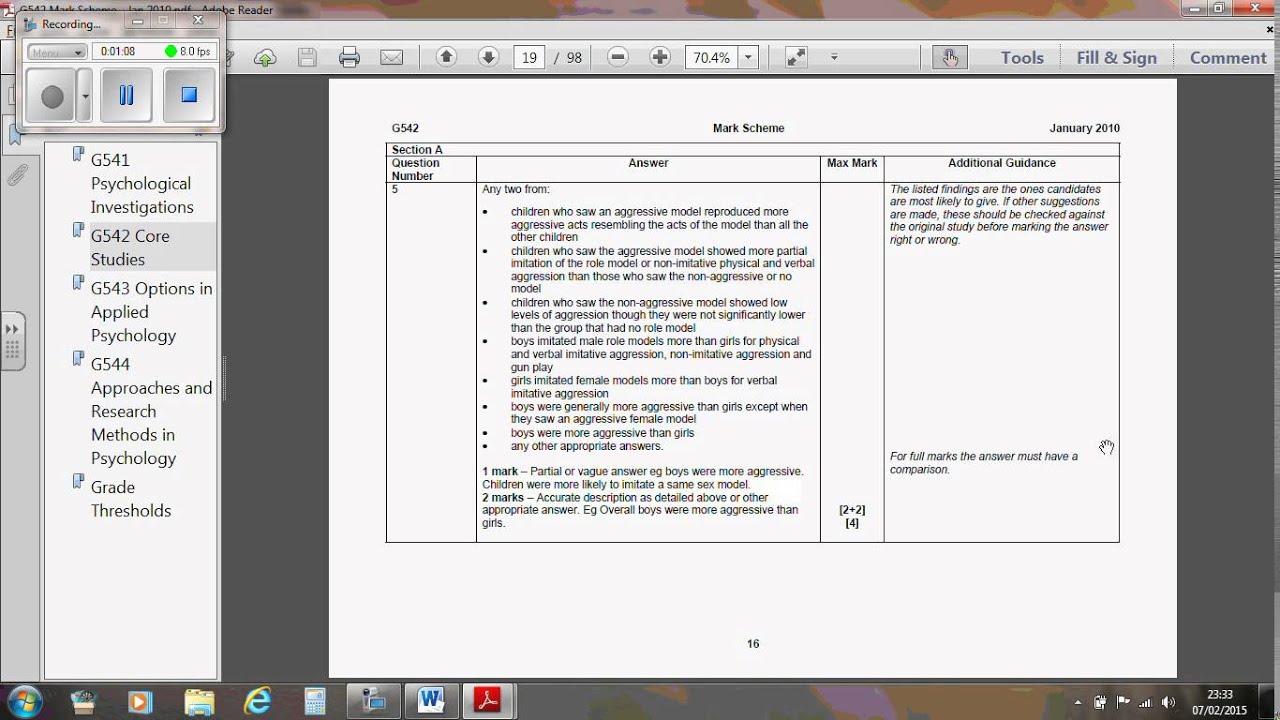Click the 'Question Number' column header
This screenshot has height=720, width=1280.
pos(415,169)
